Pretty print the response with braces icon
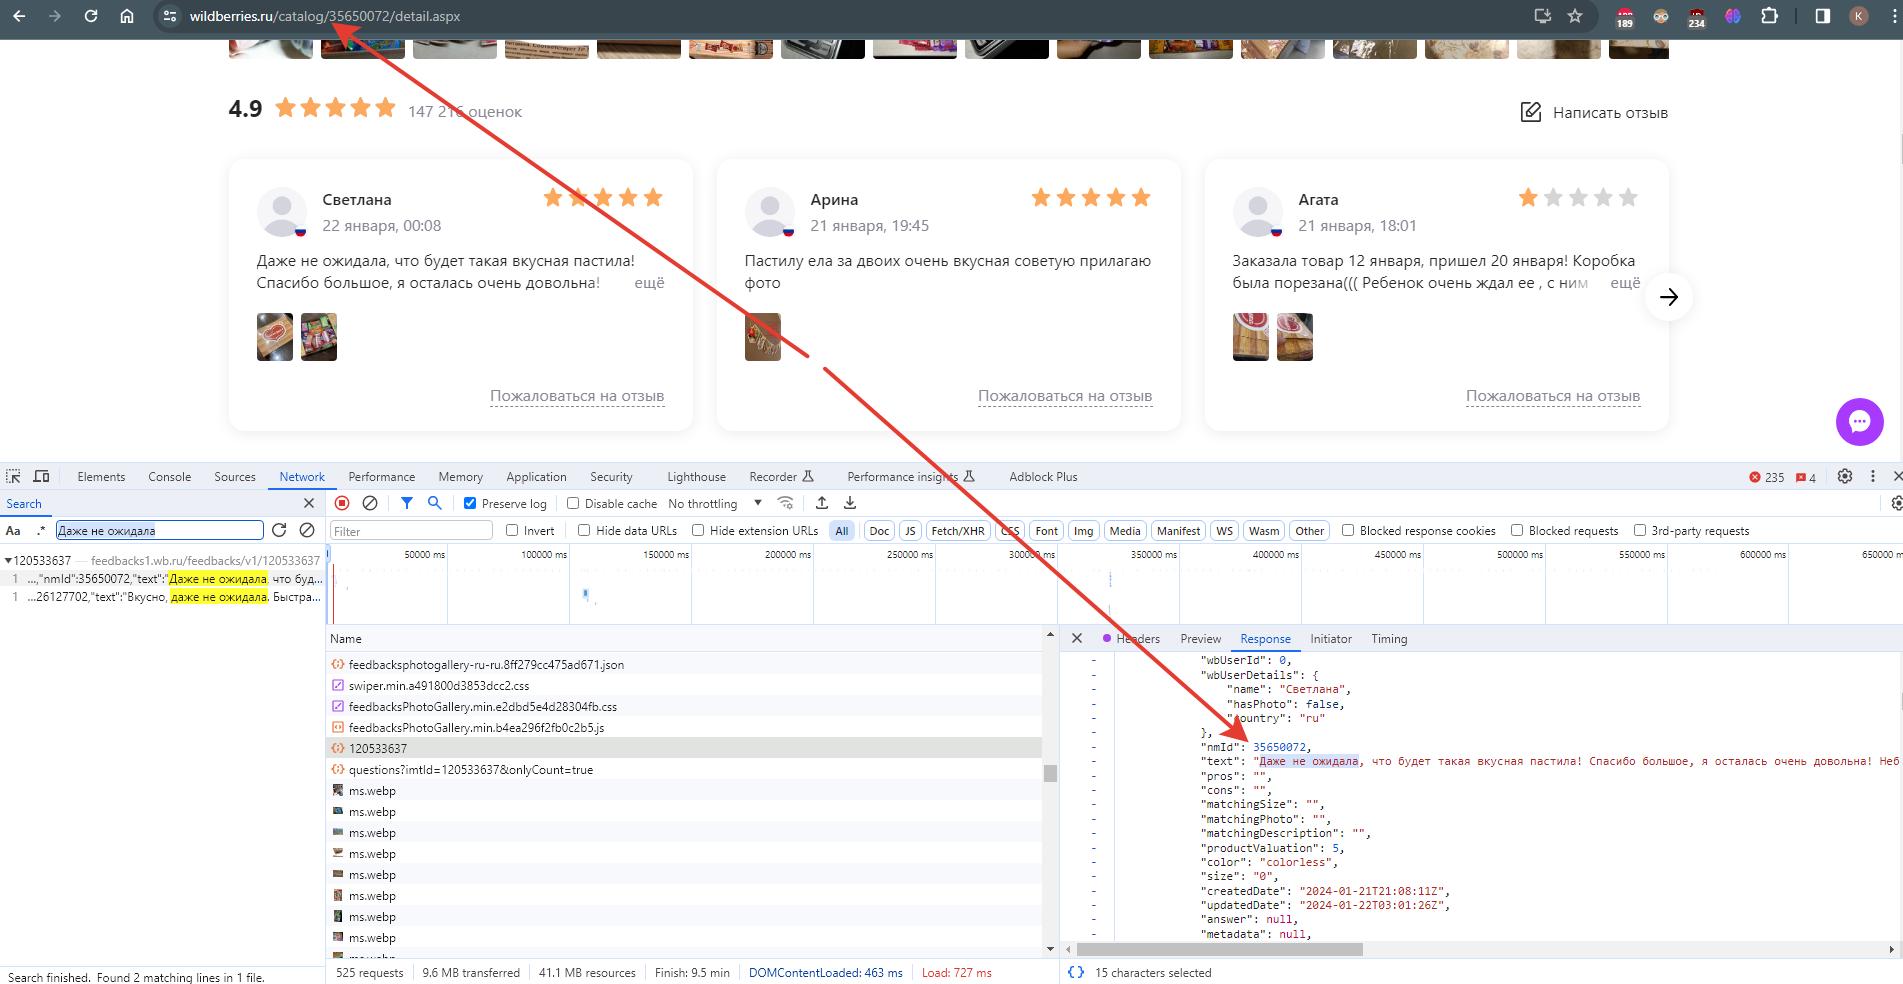 coord(1076,972)
